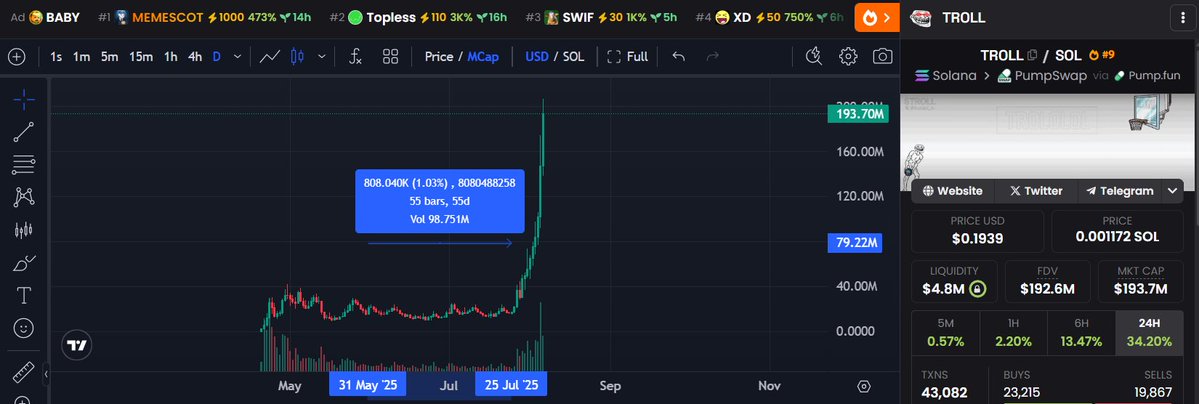Expand more social links chevron
1199x404 pixels.
pyautogui.click(x=1172, y=191)
